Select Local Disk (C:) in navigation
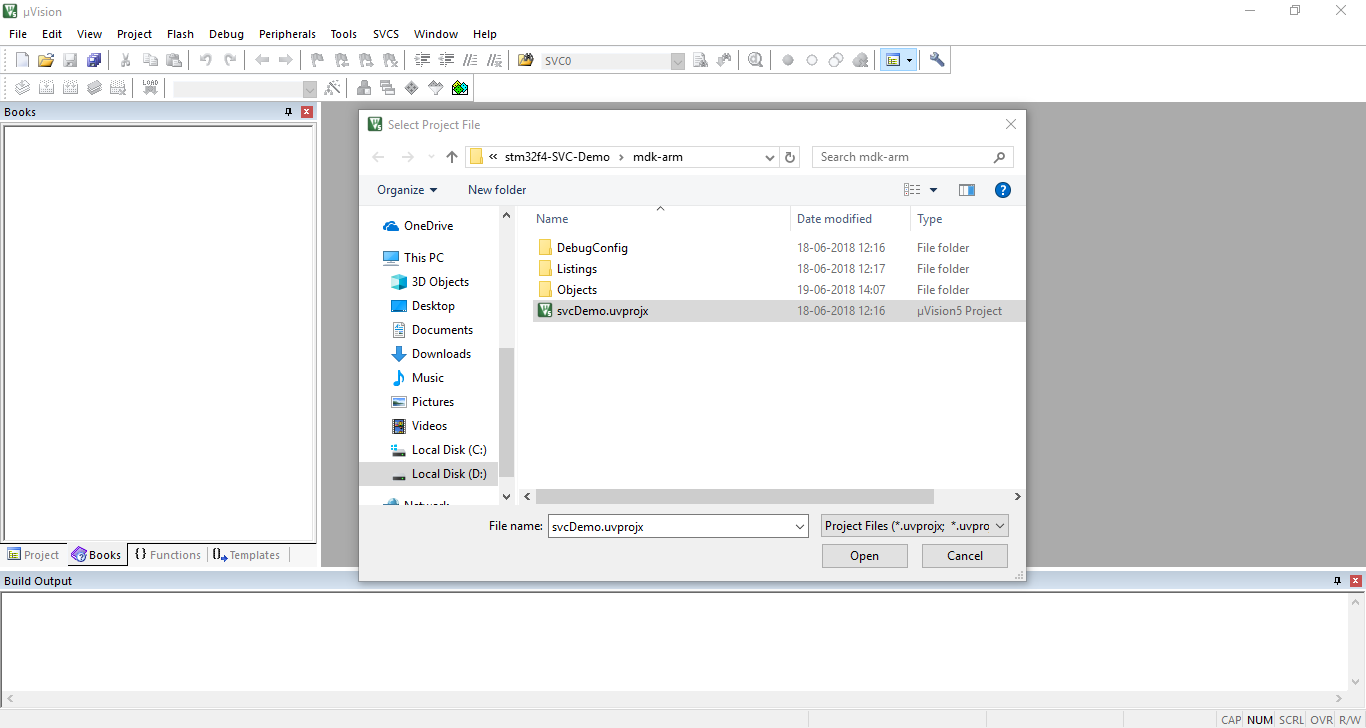 click(x=439, y=450)
